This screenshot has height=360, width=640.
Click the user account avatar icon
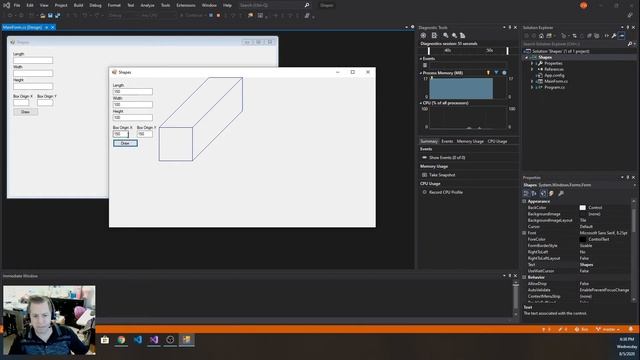click(584, 5)
